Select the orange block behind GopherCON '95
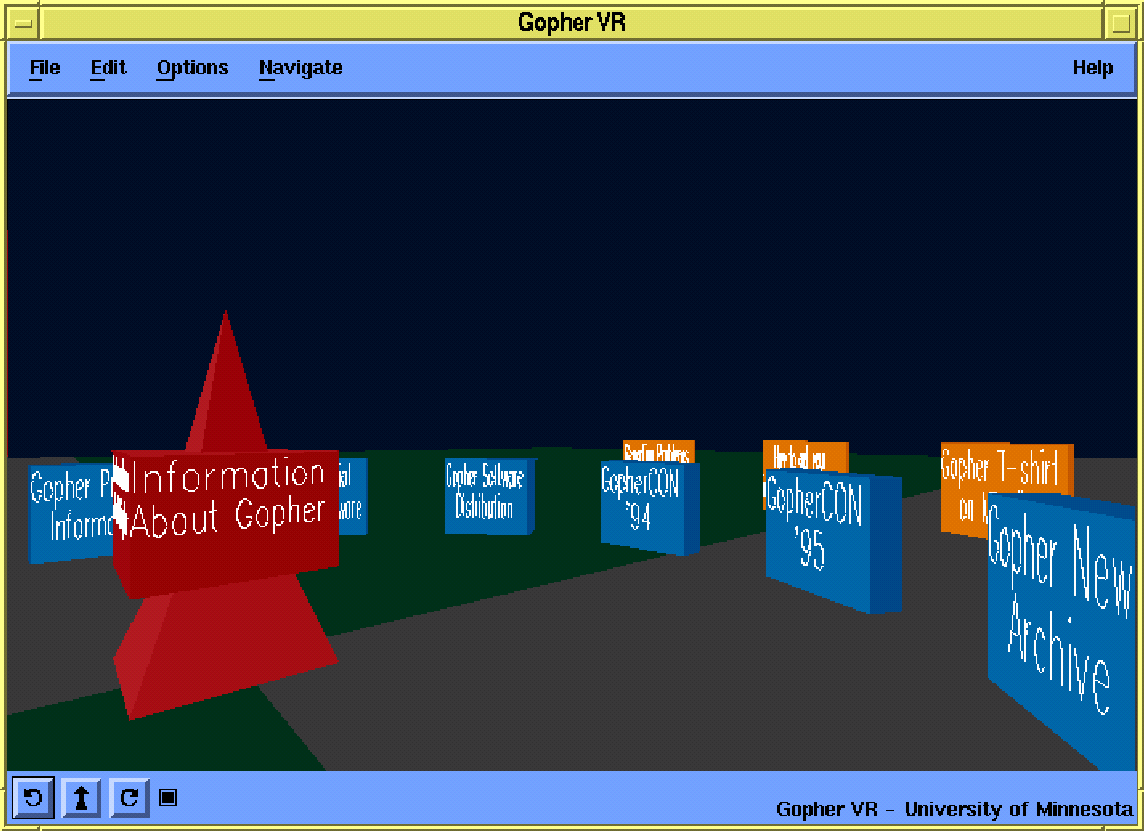Viewport: 1144px width, 831px height. point(805,456)
